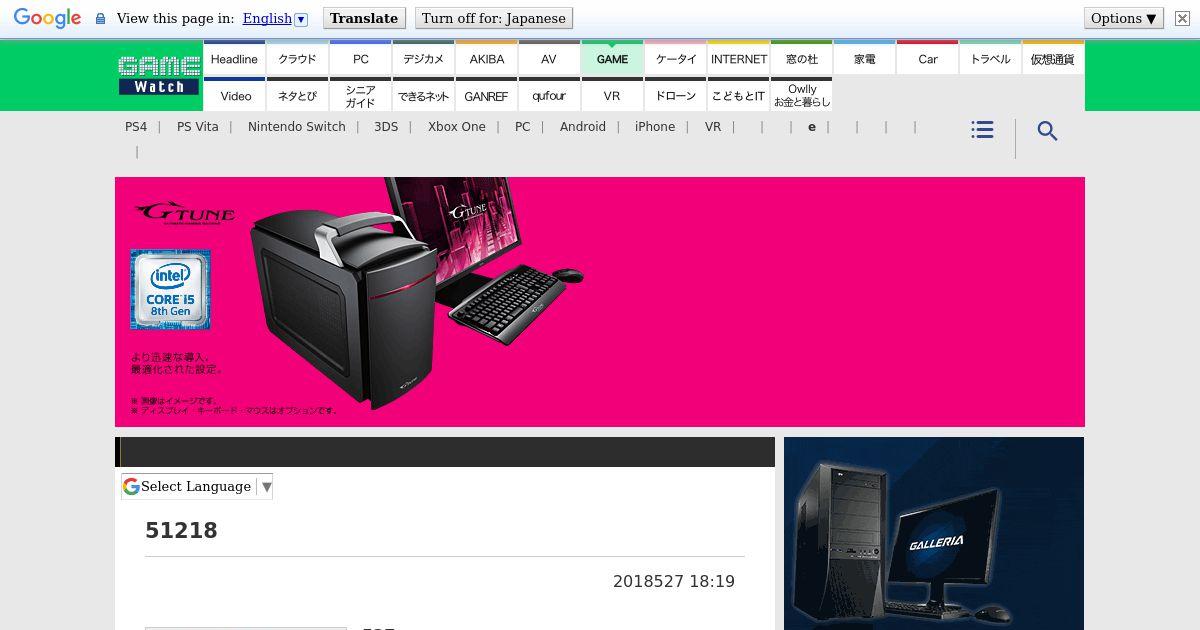Open the デジカメ tab
This screenshot has width=1200, height=630.
pos(423,59)
